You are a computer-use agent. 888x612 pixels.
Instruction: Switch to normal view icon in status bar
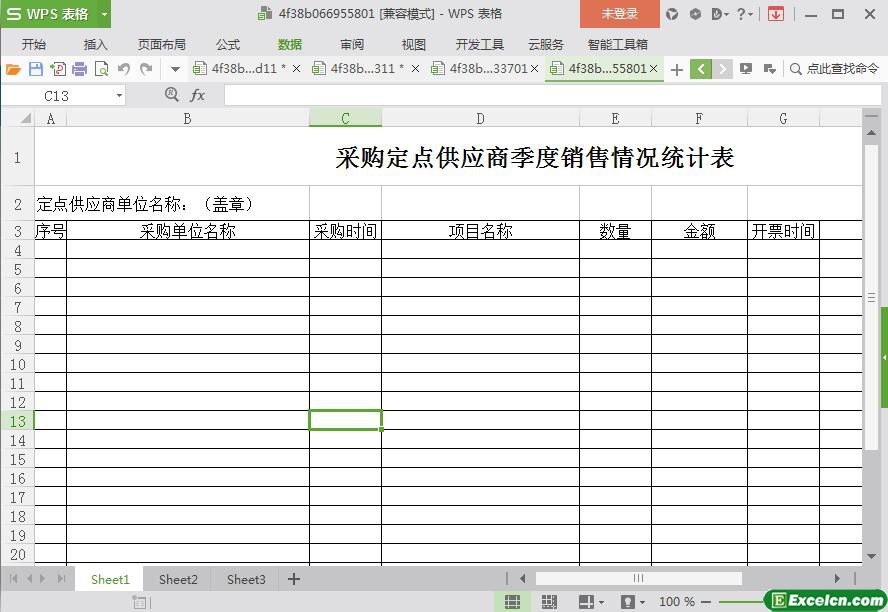(x=512, y=601)
